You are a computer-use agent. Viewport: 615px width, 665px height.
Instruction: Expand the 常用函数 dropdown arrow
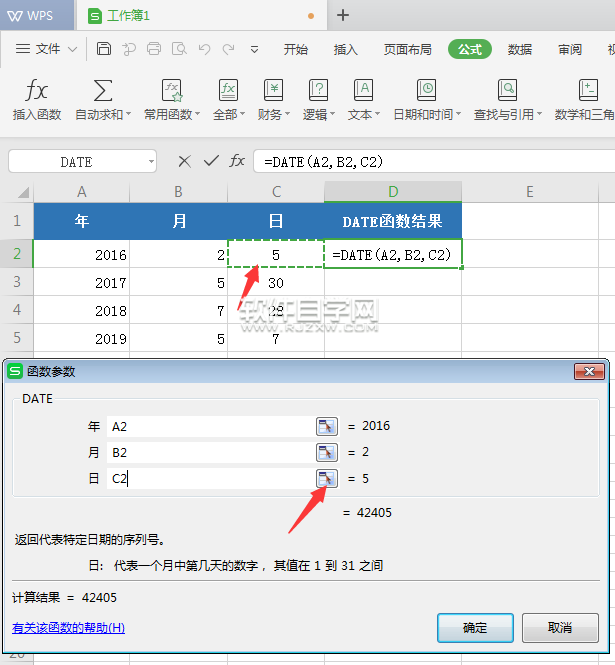pos(198,114)
